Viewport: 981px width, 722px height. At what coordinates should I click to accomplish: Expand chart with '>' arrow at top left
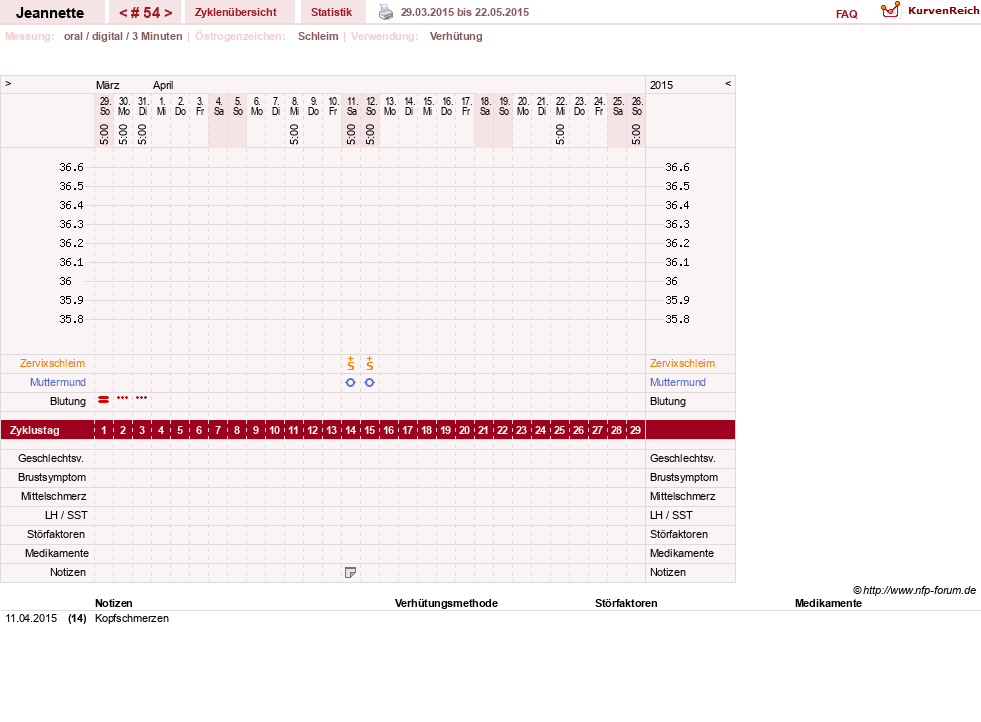click(x=8, y=83)
